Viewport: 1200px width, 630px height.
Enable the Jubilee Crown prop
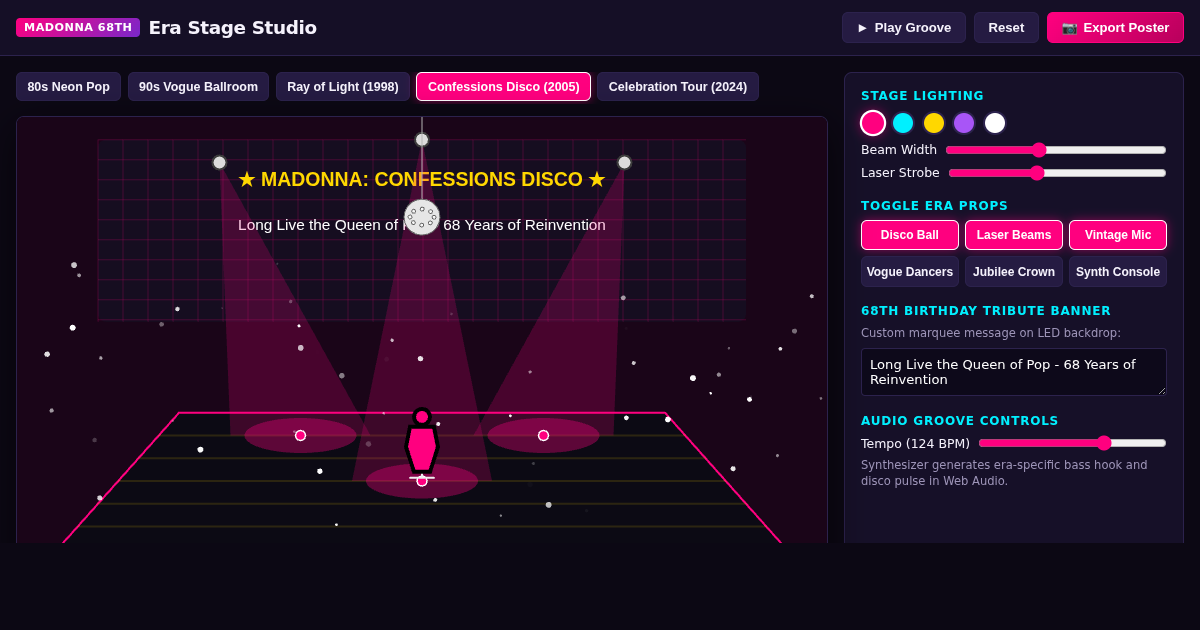(x=1014, y=272)
